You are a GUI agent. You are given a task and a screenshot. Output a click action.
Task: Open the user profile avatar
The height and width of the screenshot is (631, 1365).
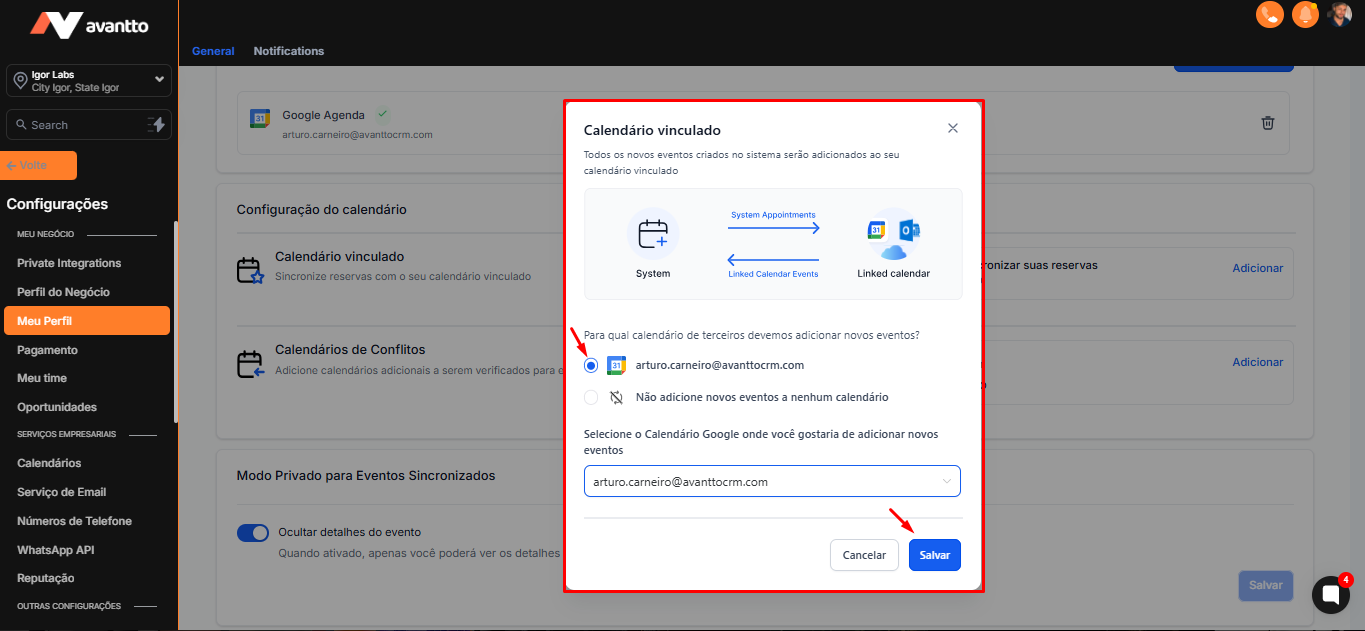(1340, 14)
